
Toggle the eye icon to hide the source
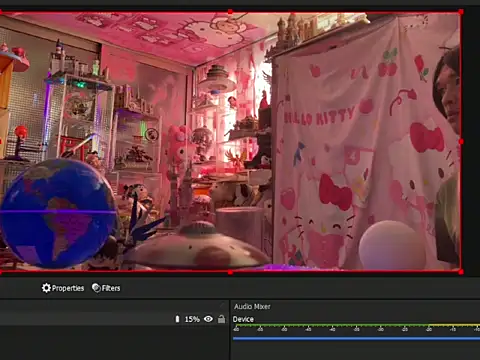click(x=208, y=319)
